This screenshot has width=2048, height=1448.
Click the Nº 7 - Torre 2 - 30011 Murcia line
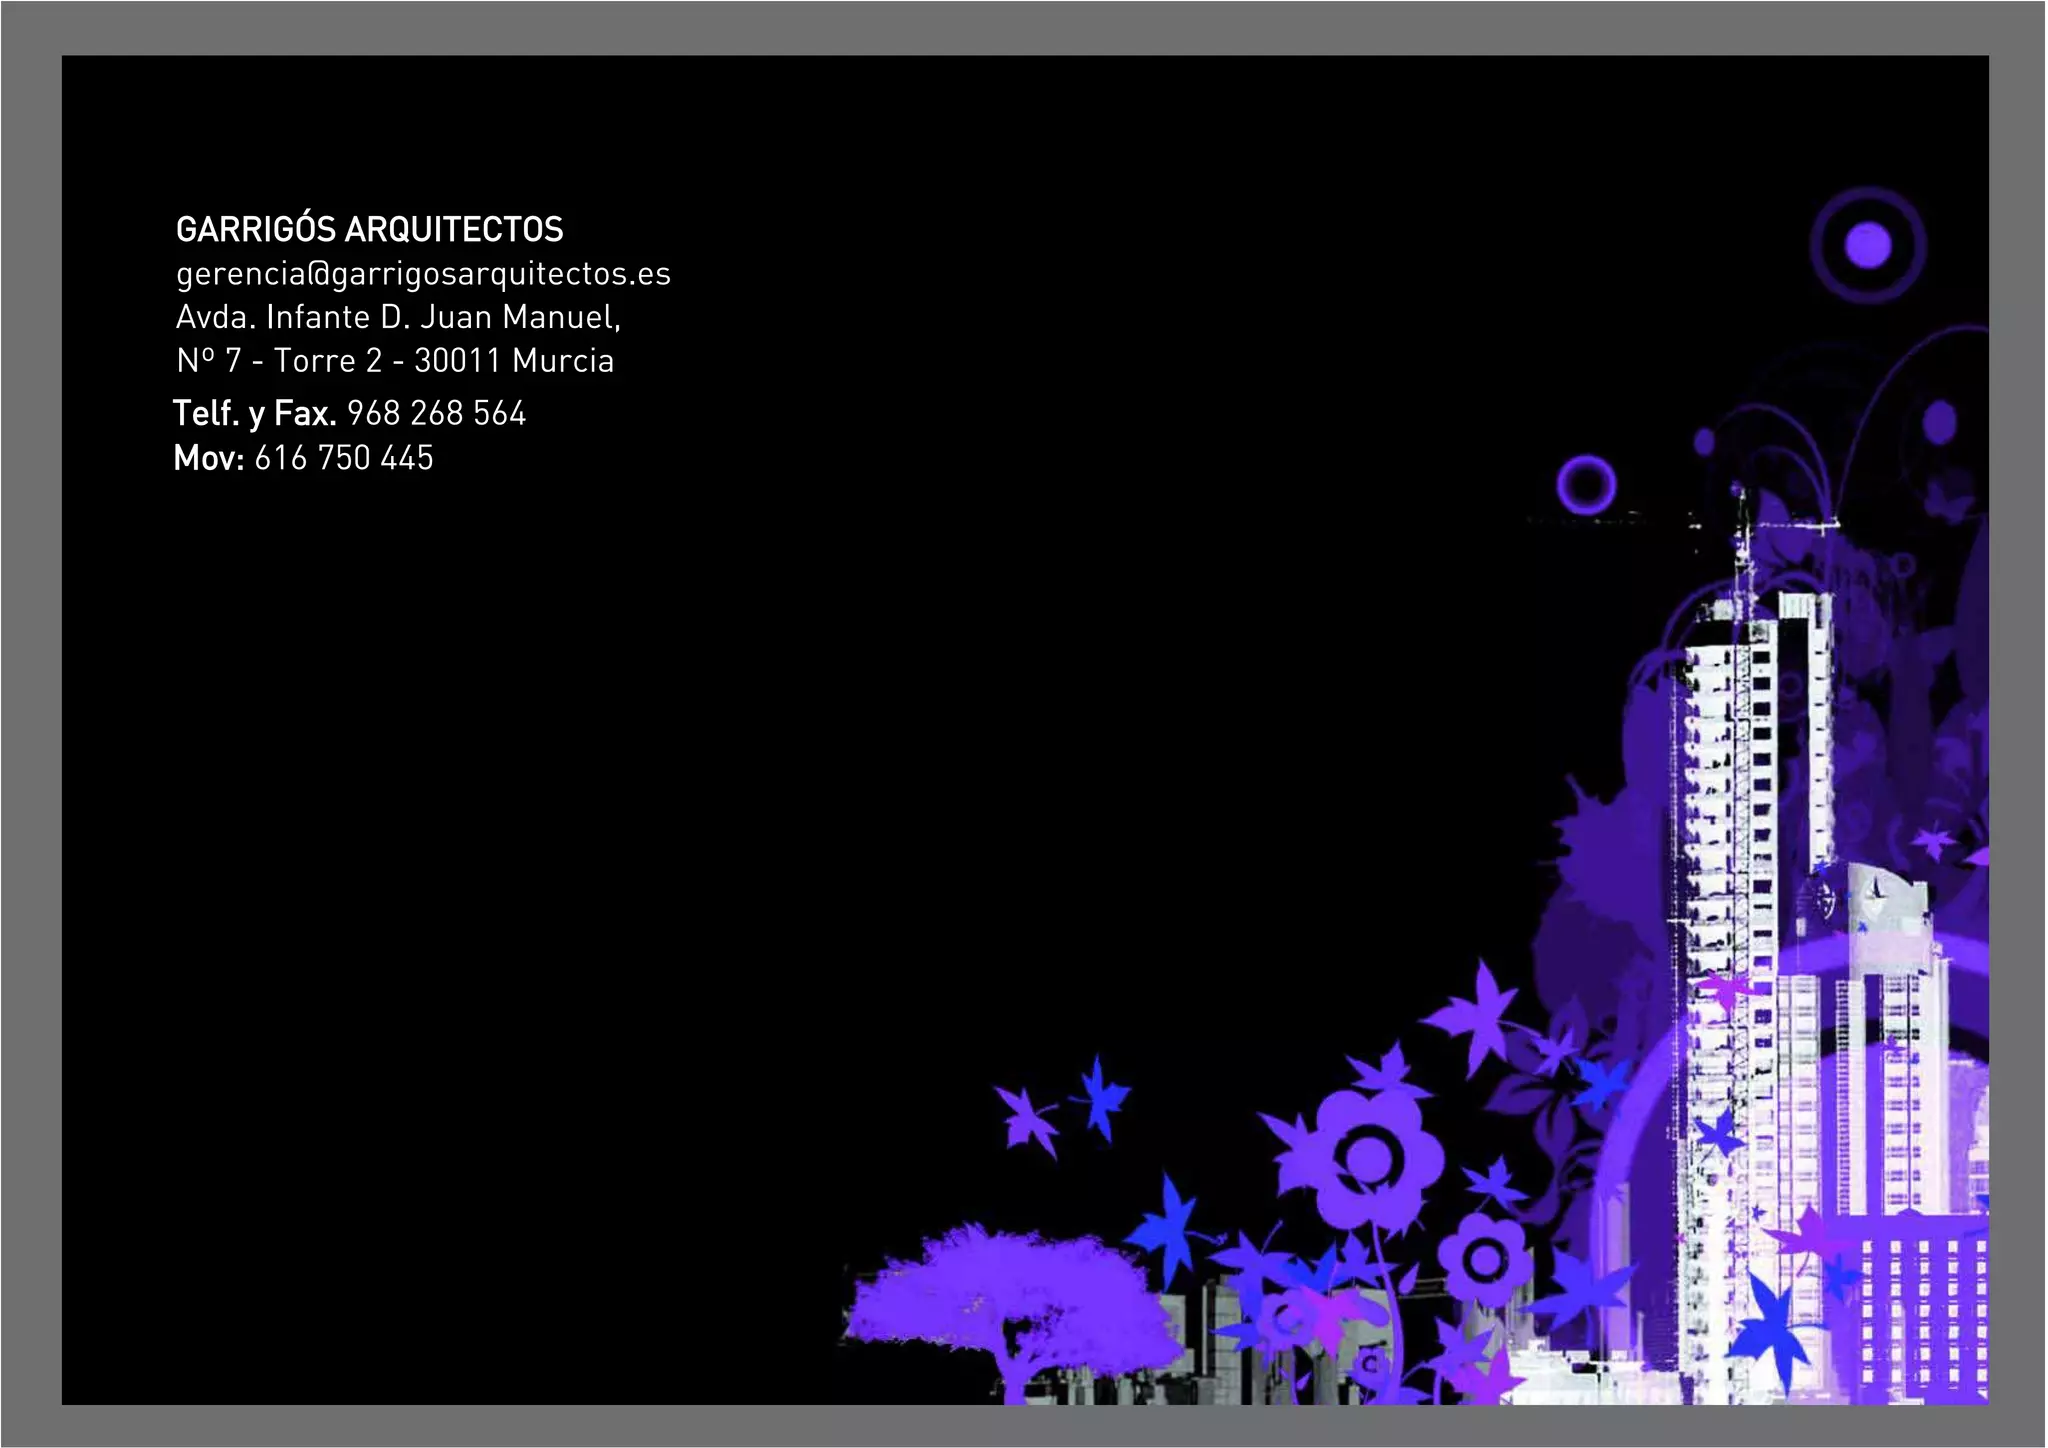point(395,361)
